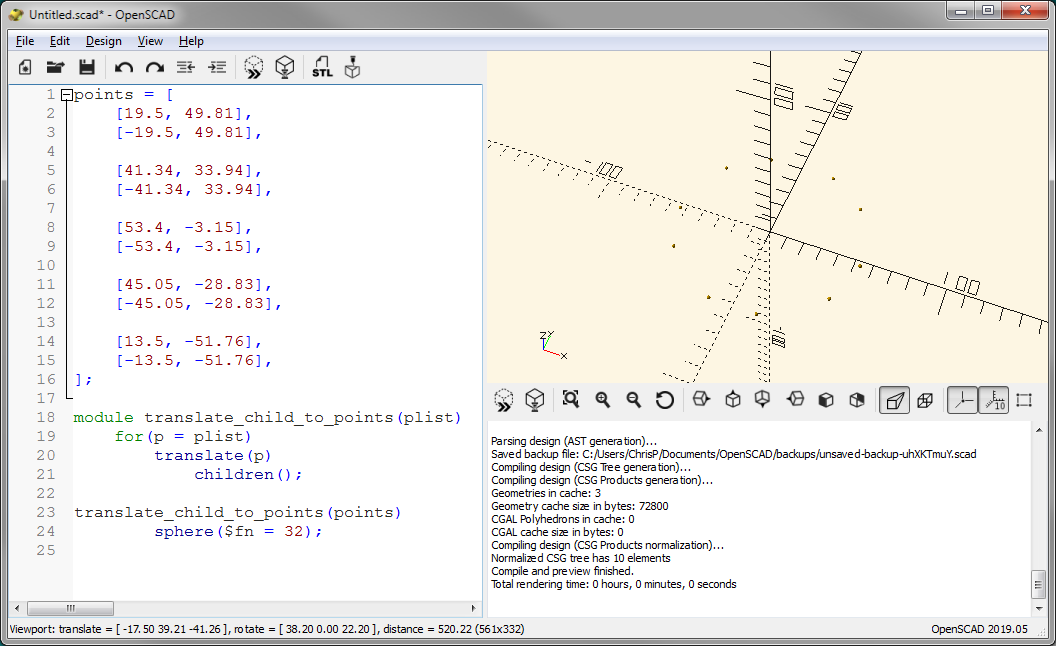This screenshot has width=1056, height=646.
Task: Export the design as STL
Action: [322, 67]
